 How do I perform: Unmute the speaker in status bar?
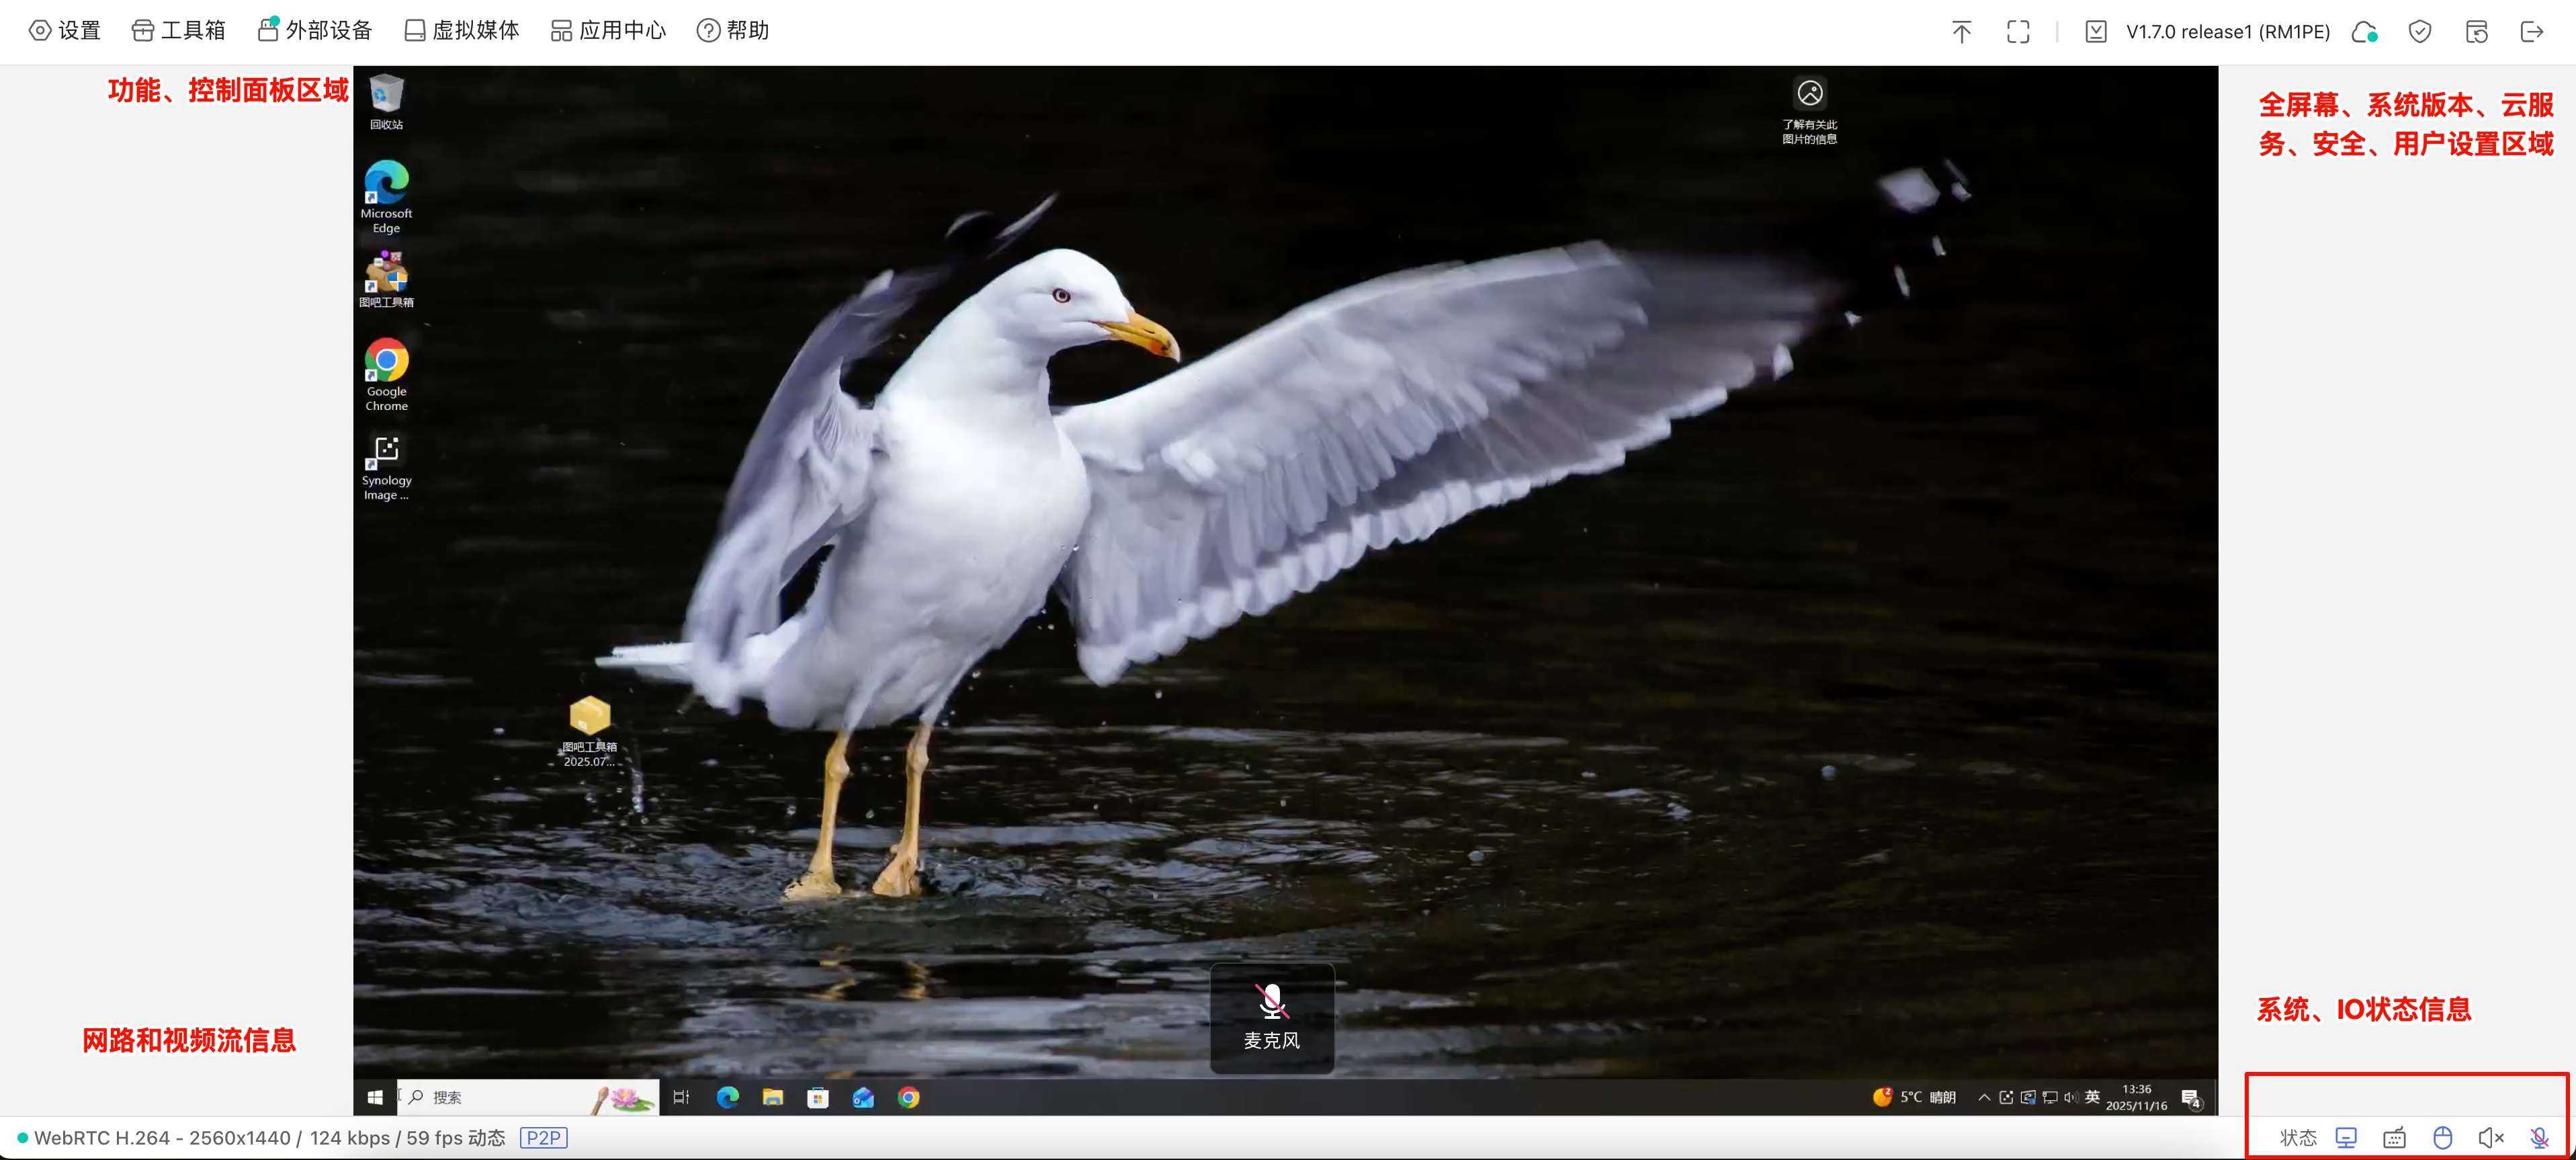click(2490, 1137)
